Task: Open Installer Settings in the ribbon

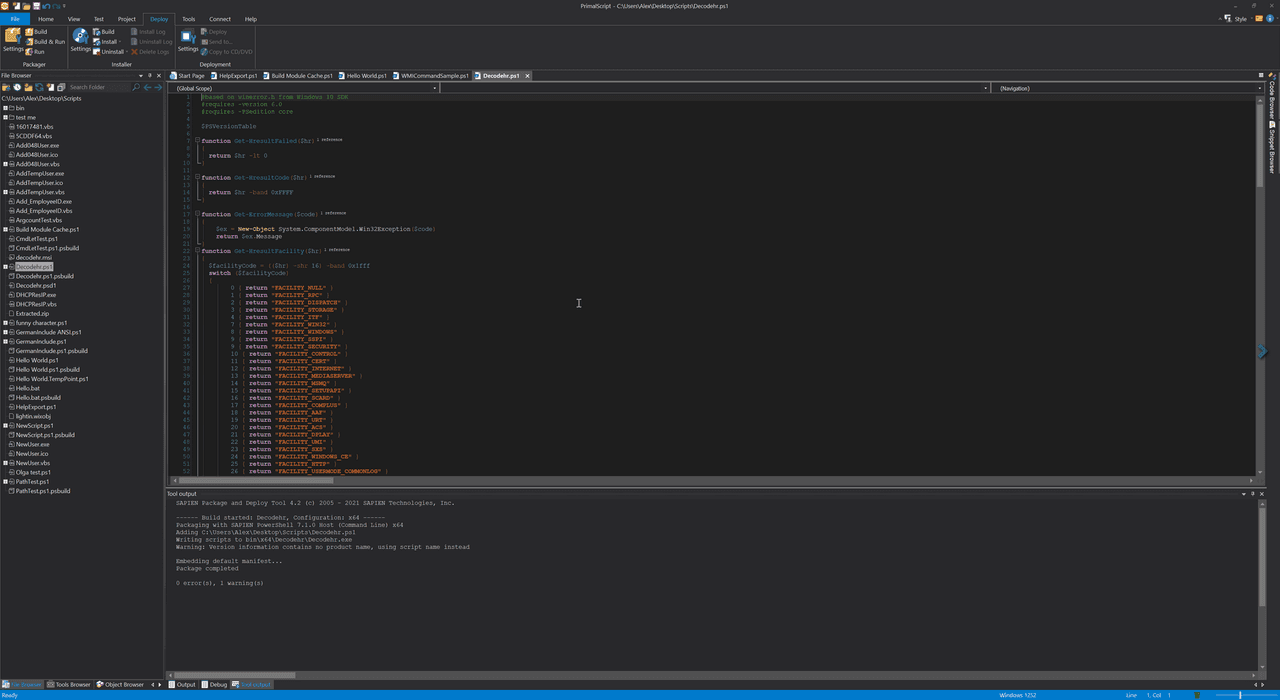Action: pos(80,40)
